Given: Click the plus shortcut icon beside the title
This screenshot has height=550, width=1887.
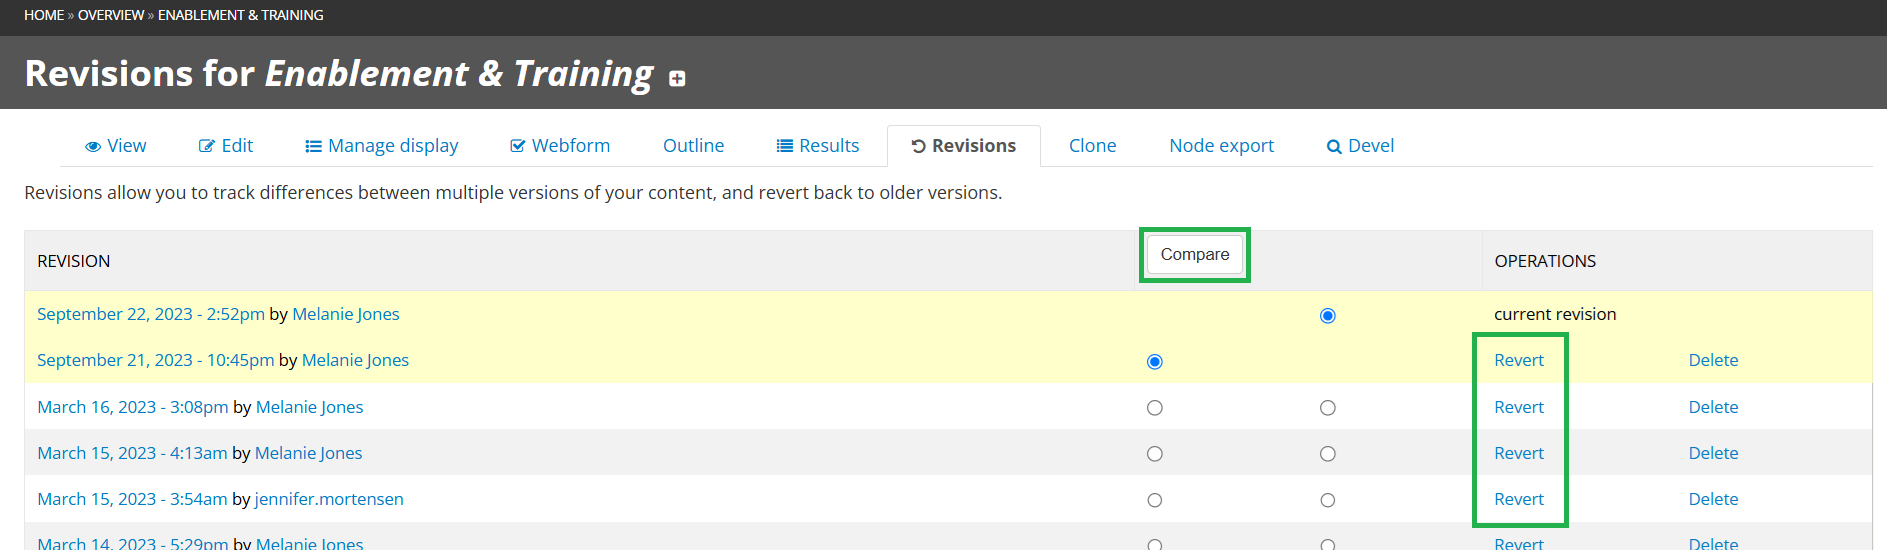Looking at the screenshot, I should pyautogui.click(x=677, y=79).
